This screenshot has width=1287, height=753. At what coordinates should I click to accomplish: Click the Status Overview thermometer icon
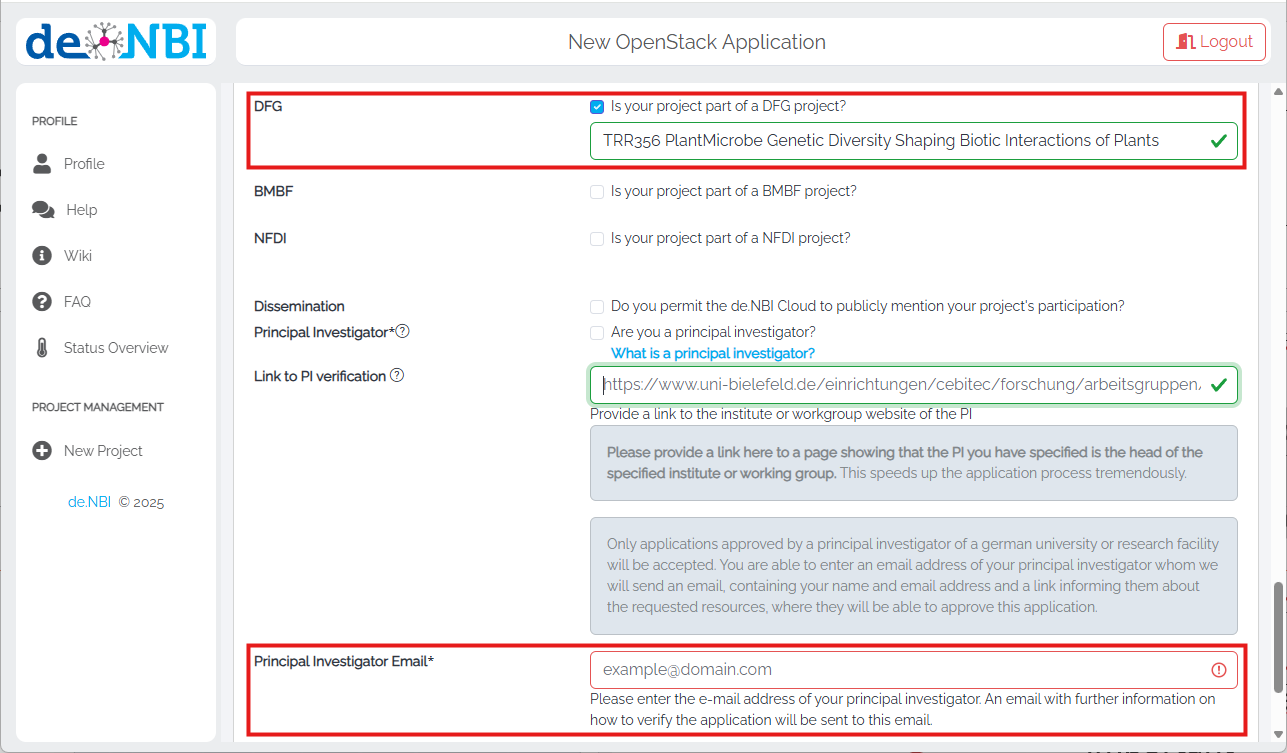[42, 348]
